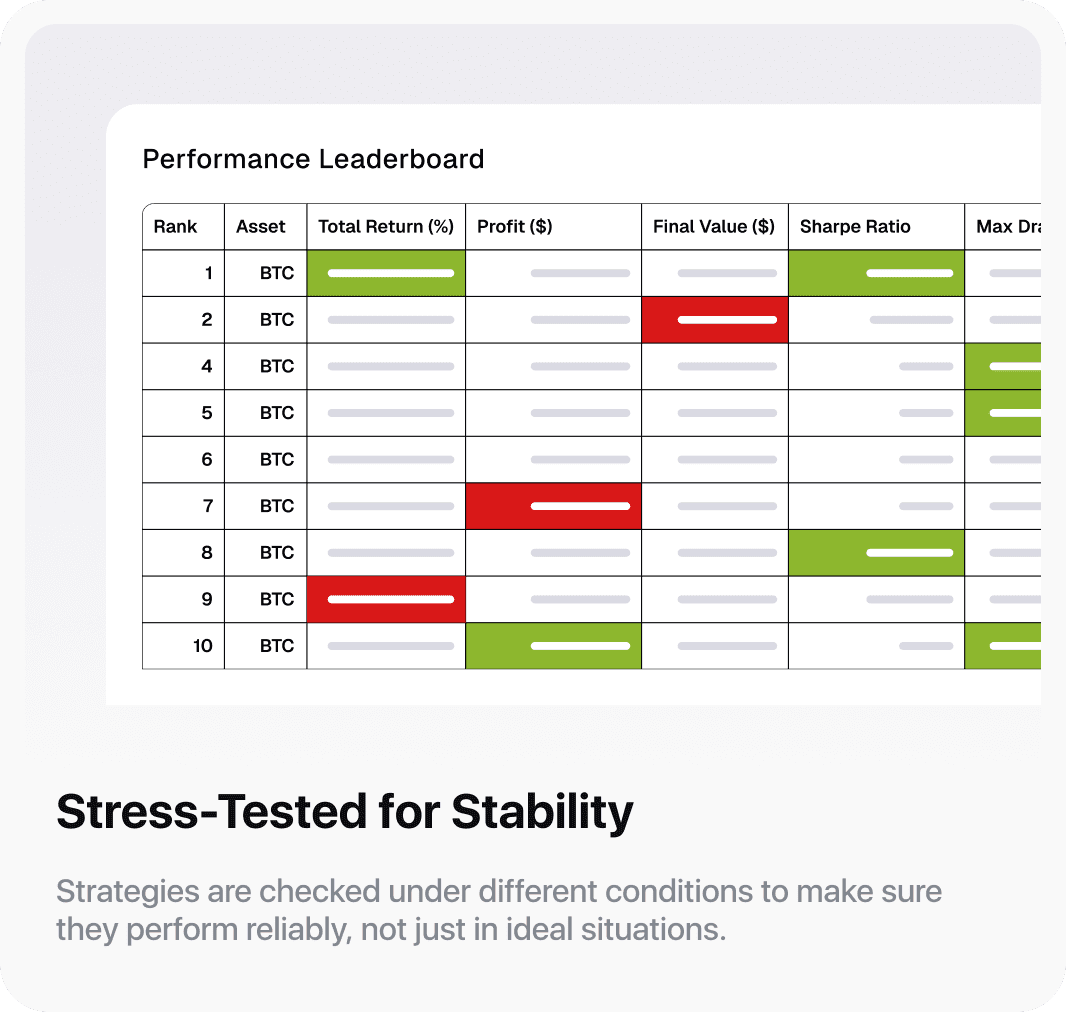Click the Rank column header
Viewport: 1066px width, 1012px height.
[x=176, y=227]
